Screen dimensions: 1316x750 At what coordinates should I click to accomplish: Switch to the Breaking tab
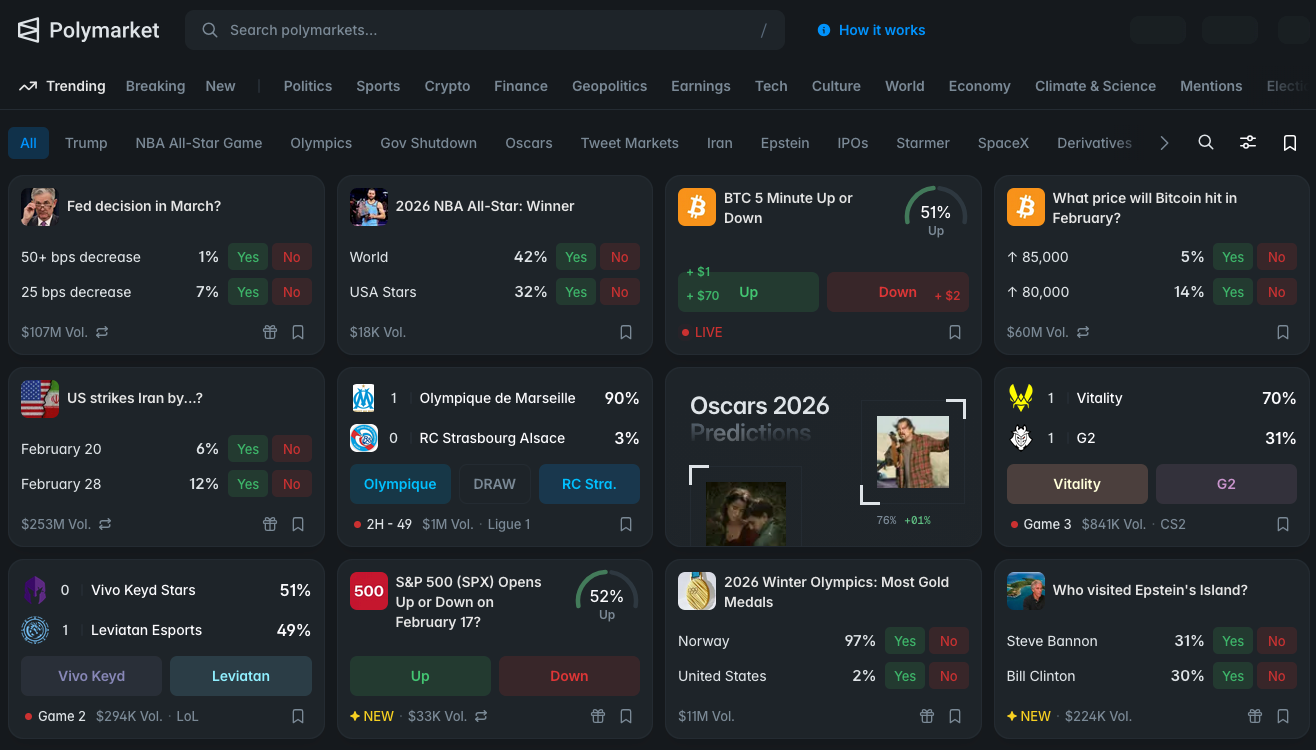(155, 86)
